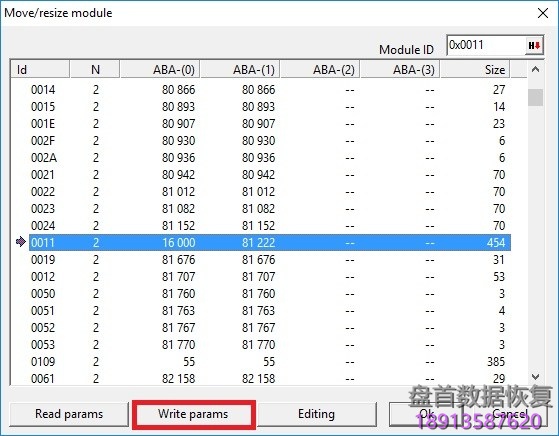Click ABA-(0) value 82 158
Screen dimensions: 559x436
[x=179, y=378]
